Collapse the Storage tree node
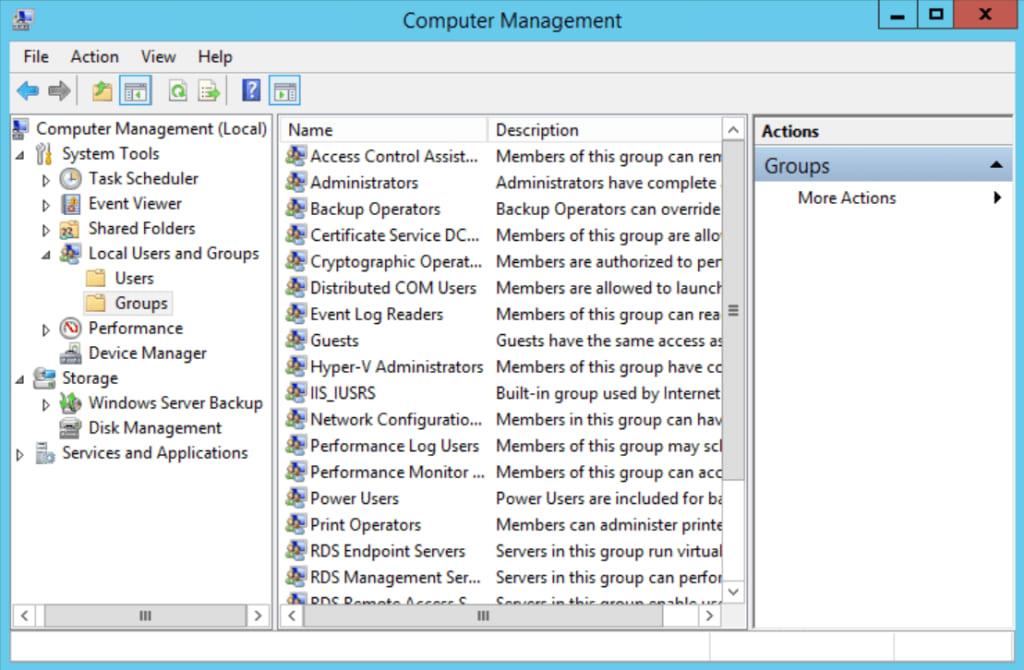The height and width of the screenshot is (670, 1024). 20,380
